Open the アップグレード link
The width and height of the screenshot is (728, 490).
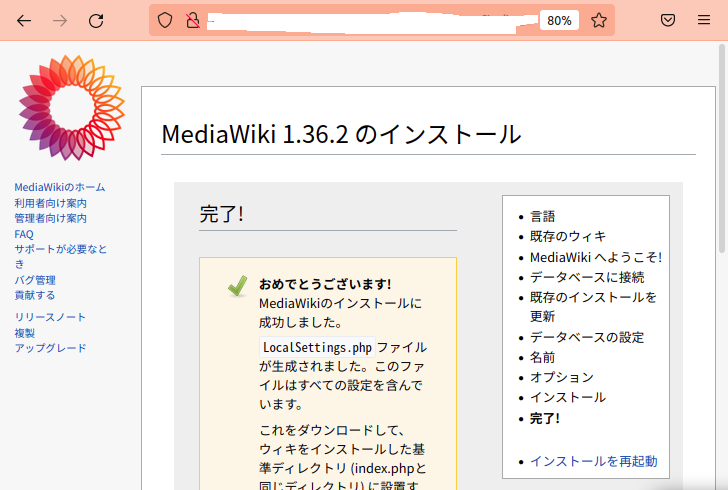coord(51,348)
